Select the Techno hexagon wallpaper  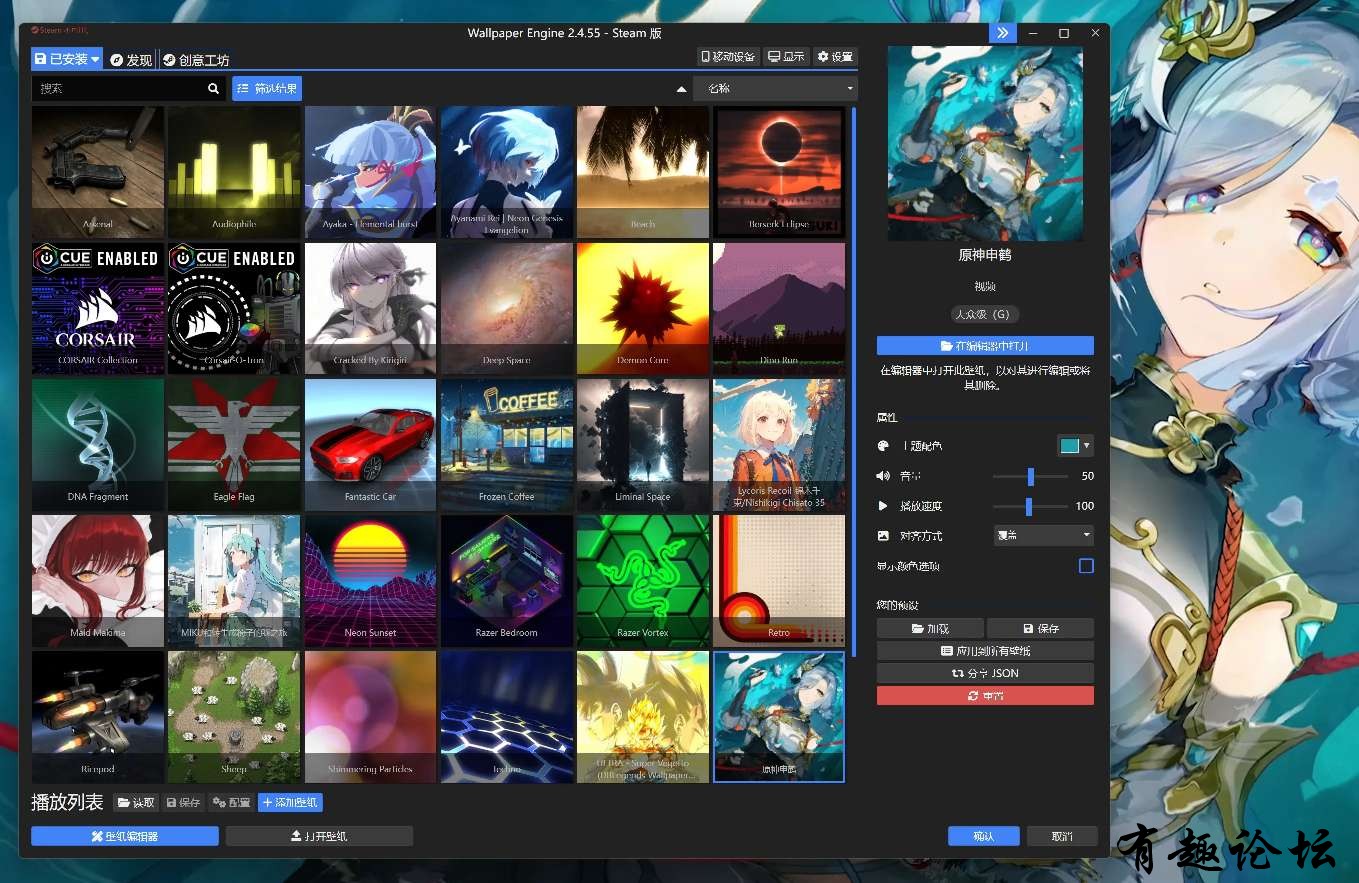tap(507, 717)
